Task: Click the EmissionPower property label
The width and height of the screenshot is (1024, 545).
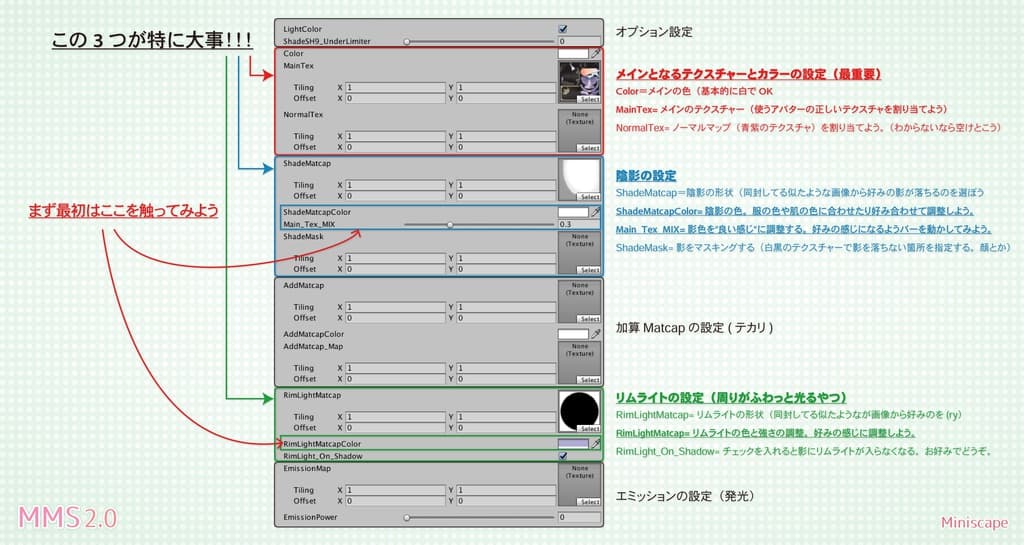Action: tap(310, 517)
